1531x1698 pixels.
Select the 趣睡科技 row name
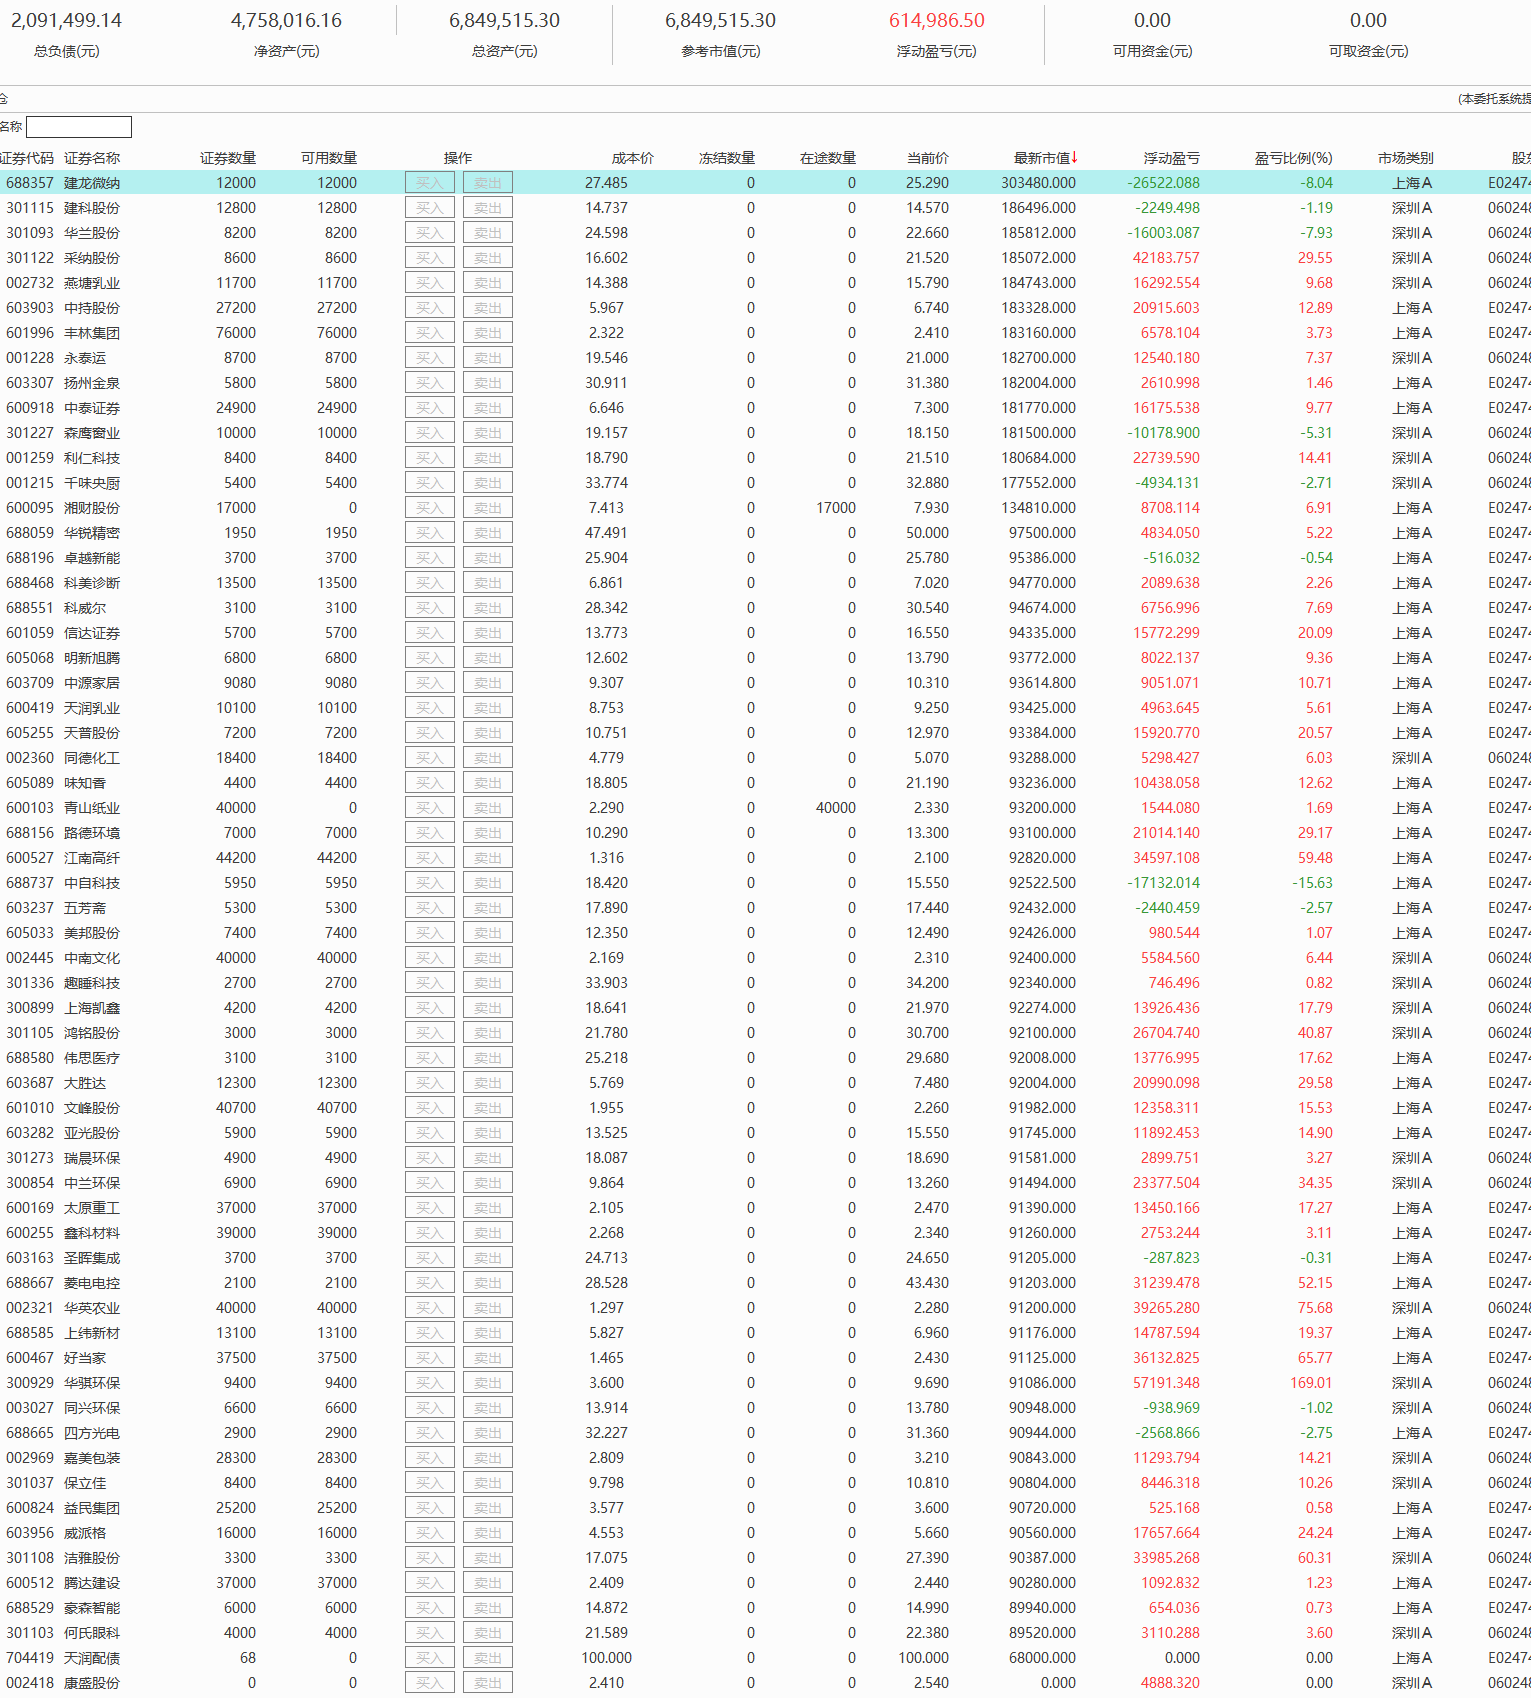pos(92,983)
